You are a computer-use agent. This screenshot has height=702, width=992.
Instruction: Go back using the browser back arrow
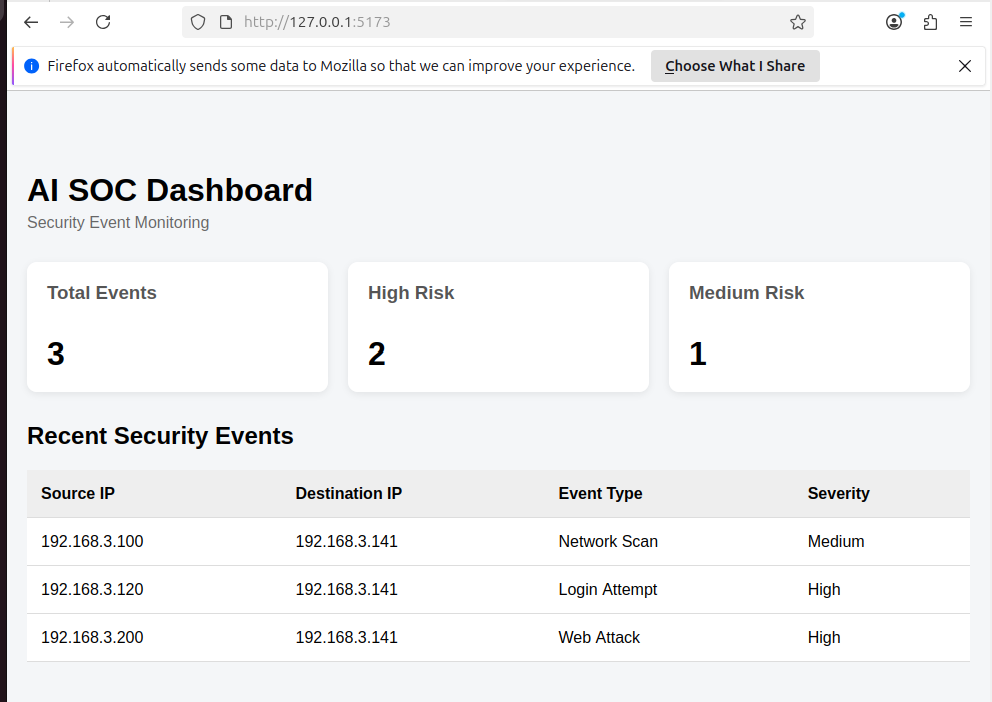[x=31, y=22]
